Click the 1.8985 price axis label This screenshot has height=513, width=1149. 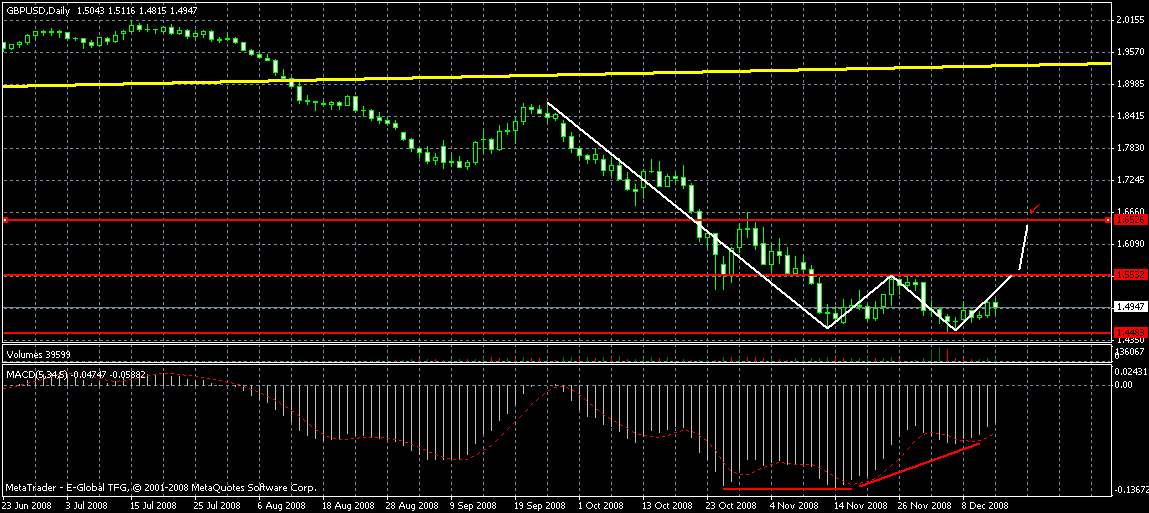[x=1130, y=84]
